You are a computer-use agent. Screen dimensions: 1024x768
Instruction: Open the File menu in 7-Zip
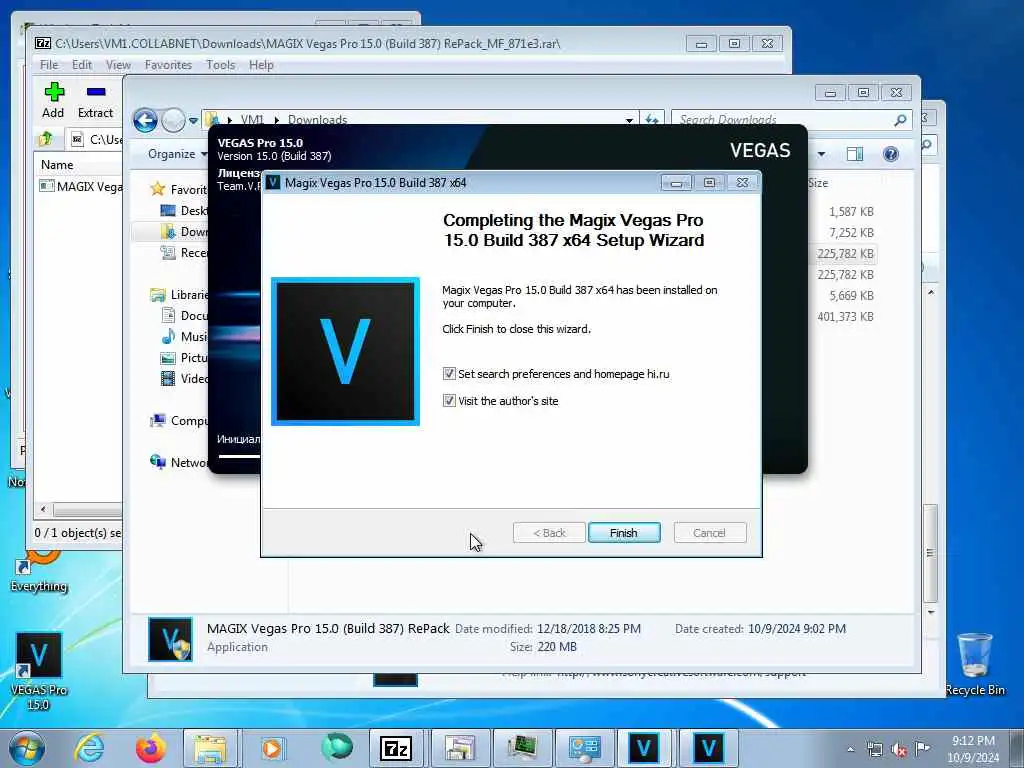tap(49, 65)
